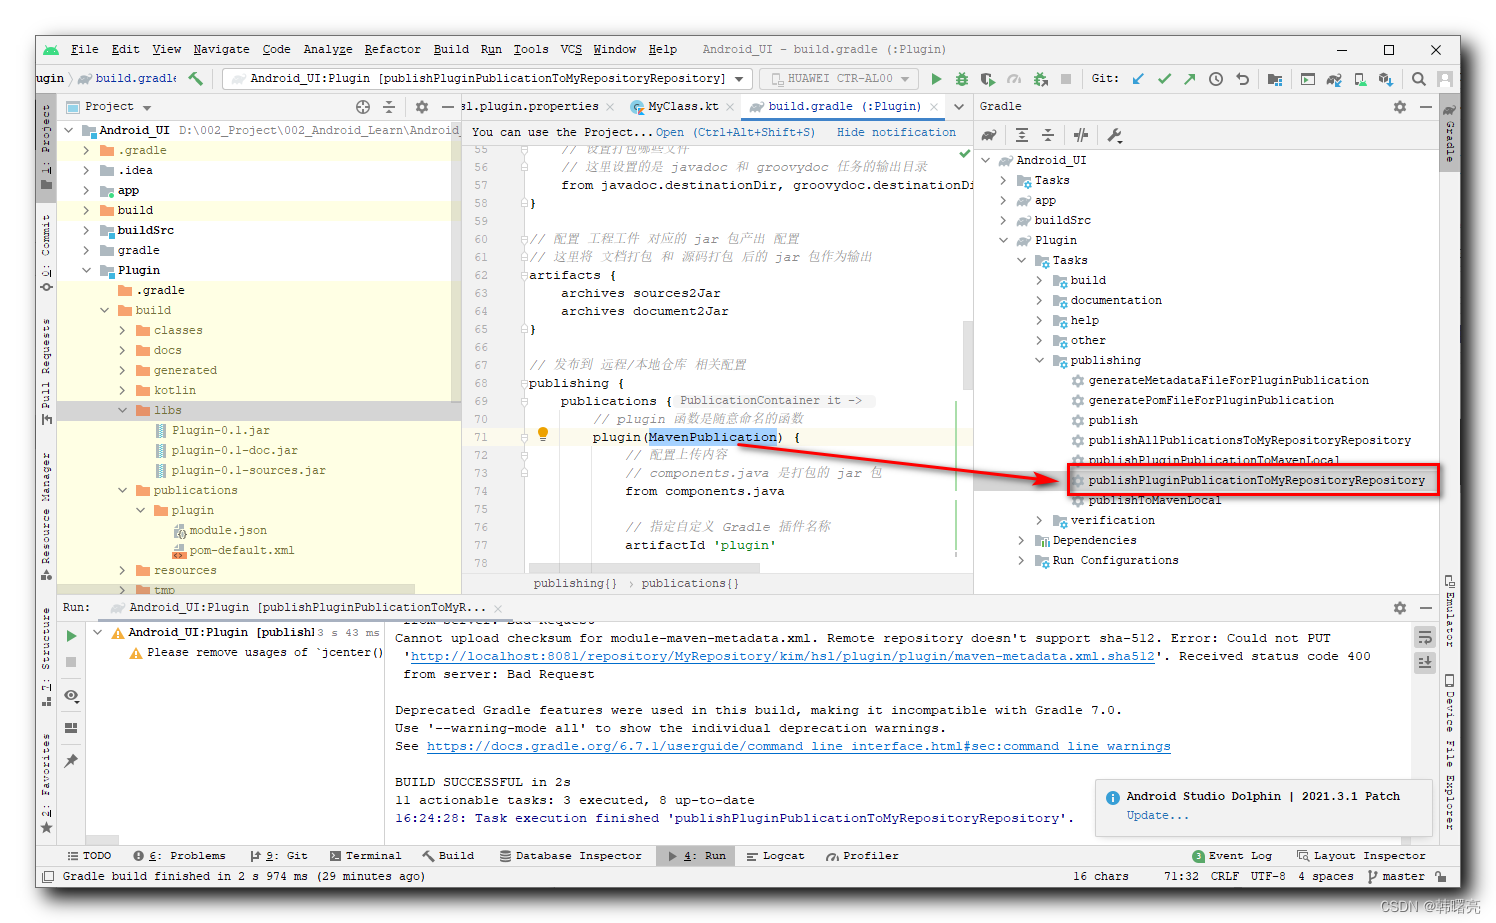Pin the Run tab
The image size is (1496, 923).
(71, 761)
